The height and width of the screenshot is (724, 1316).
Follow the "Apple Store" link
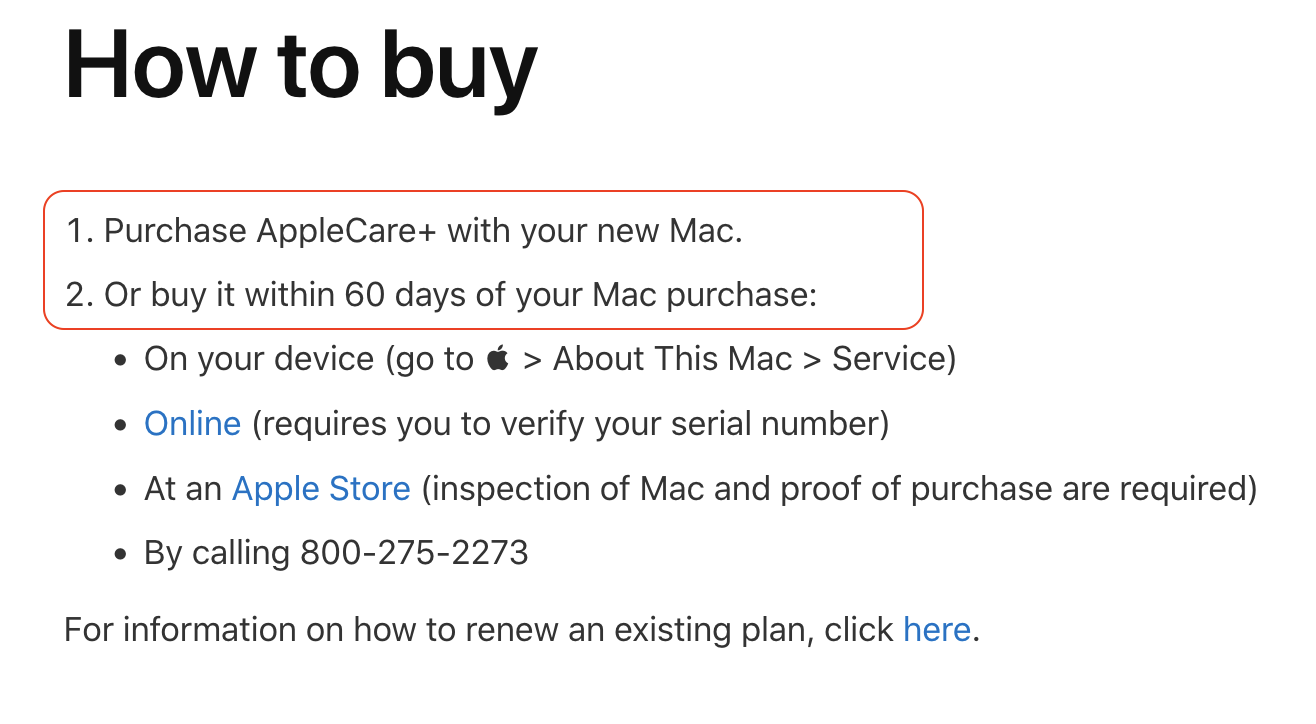[x=321, y=489]
